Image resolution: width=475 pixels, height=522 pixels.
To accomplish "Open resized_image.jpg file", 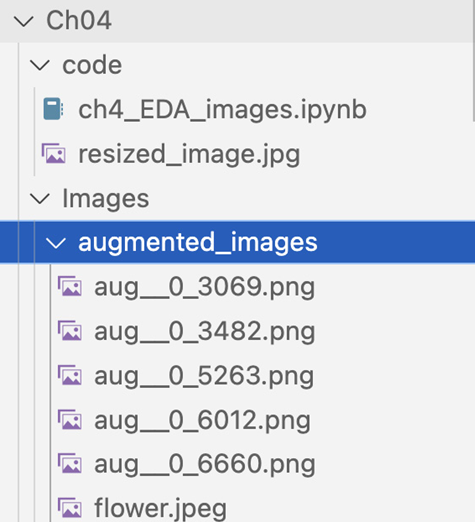I will (189, 154).
